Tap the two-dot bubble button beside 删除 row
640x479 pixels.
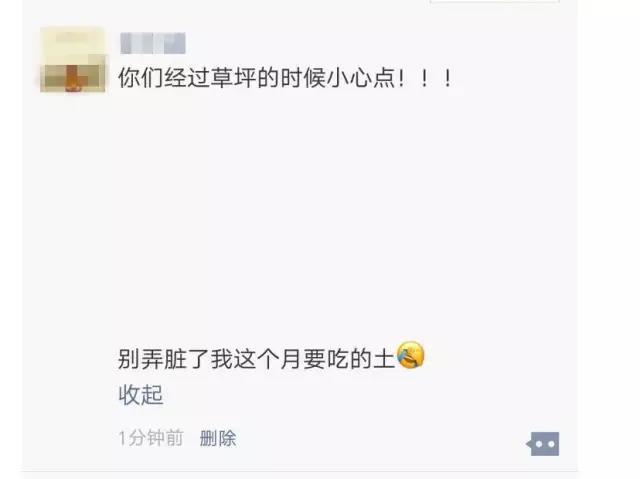pyautogui.click(x=543, y=444)
